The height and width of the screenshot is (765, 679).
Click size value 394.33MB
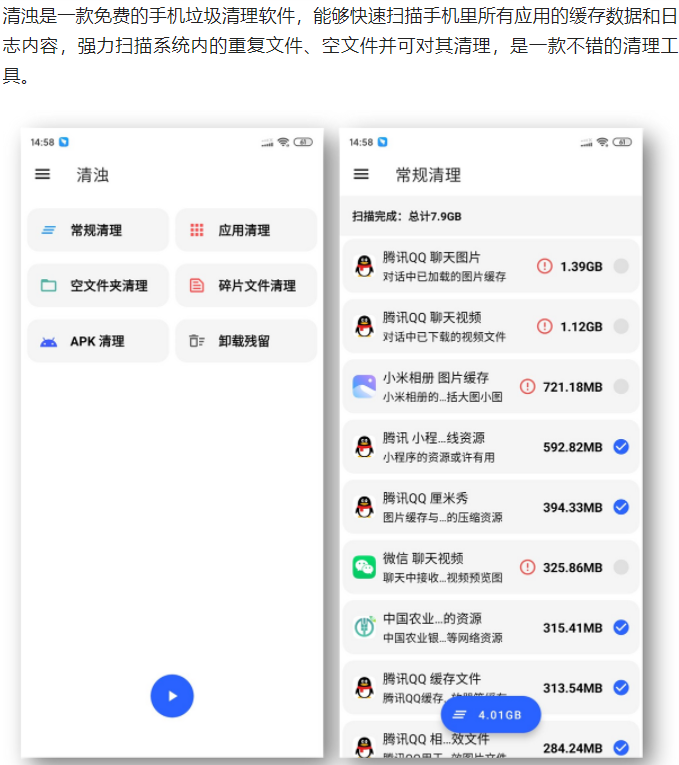(573, 507)
